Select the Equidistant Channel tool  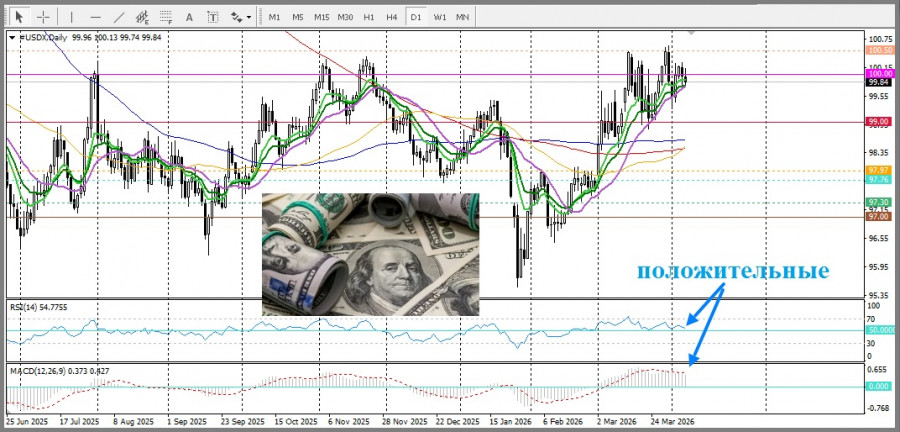tap(142, 17)
